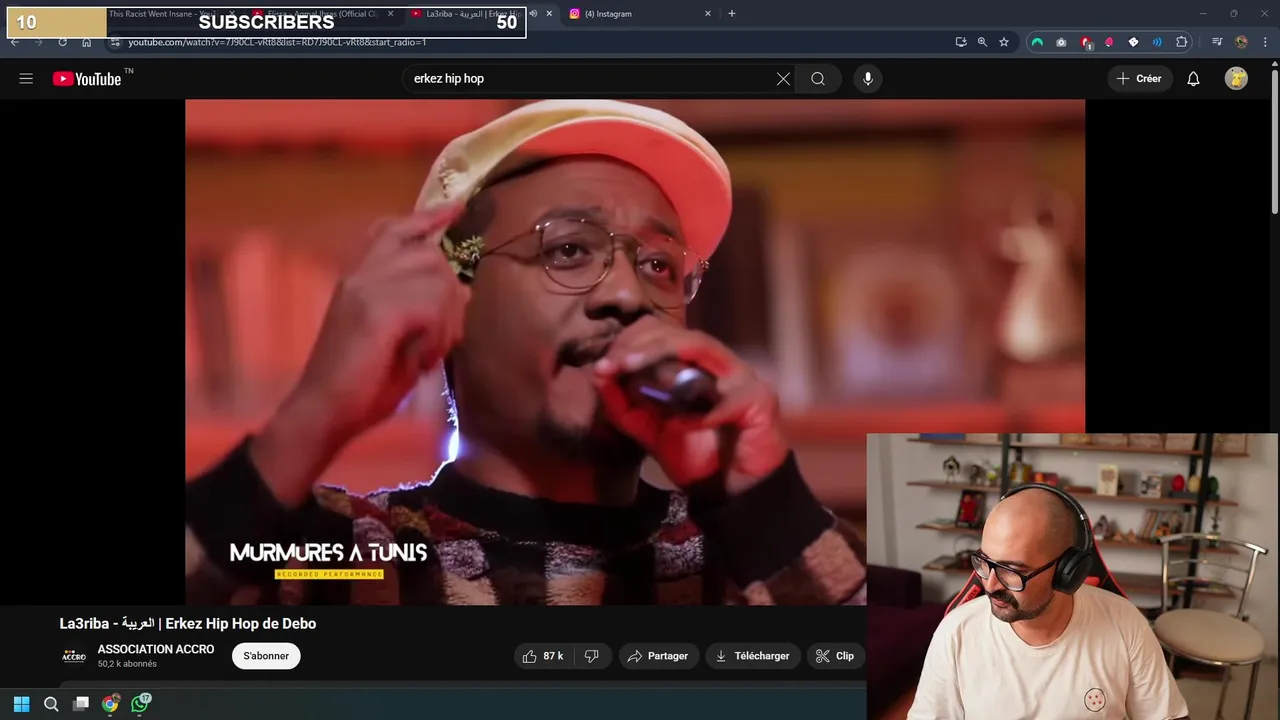
Task: Click the video title La3riba Erkez Hip Hop
Action: tap(188, 624)
